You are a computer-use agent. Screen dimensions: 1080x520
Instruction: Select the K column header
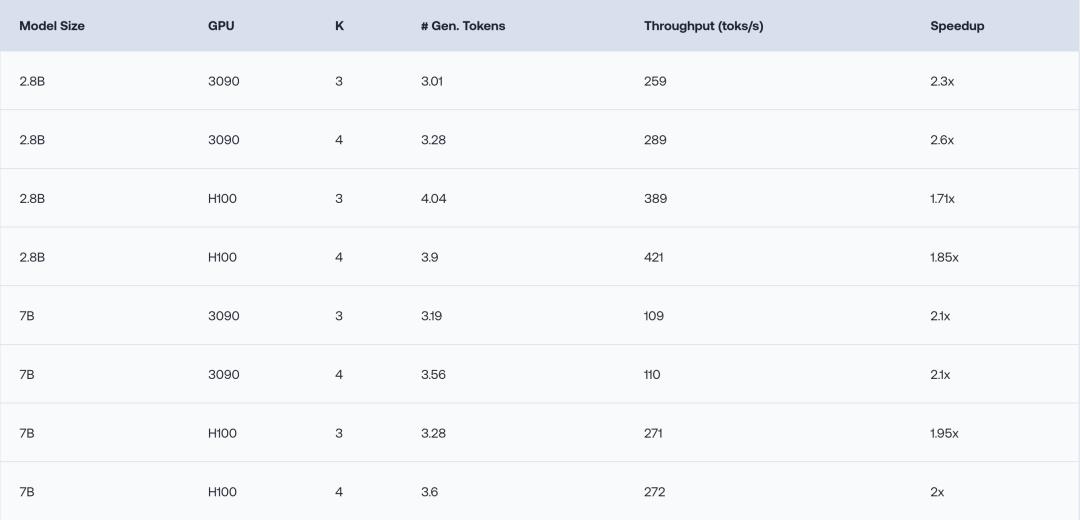339,26
